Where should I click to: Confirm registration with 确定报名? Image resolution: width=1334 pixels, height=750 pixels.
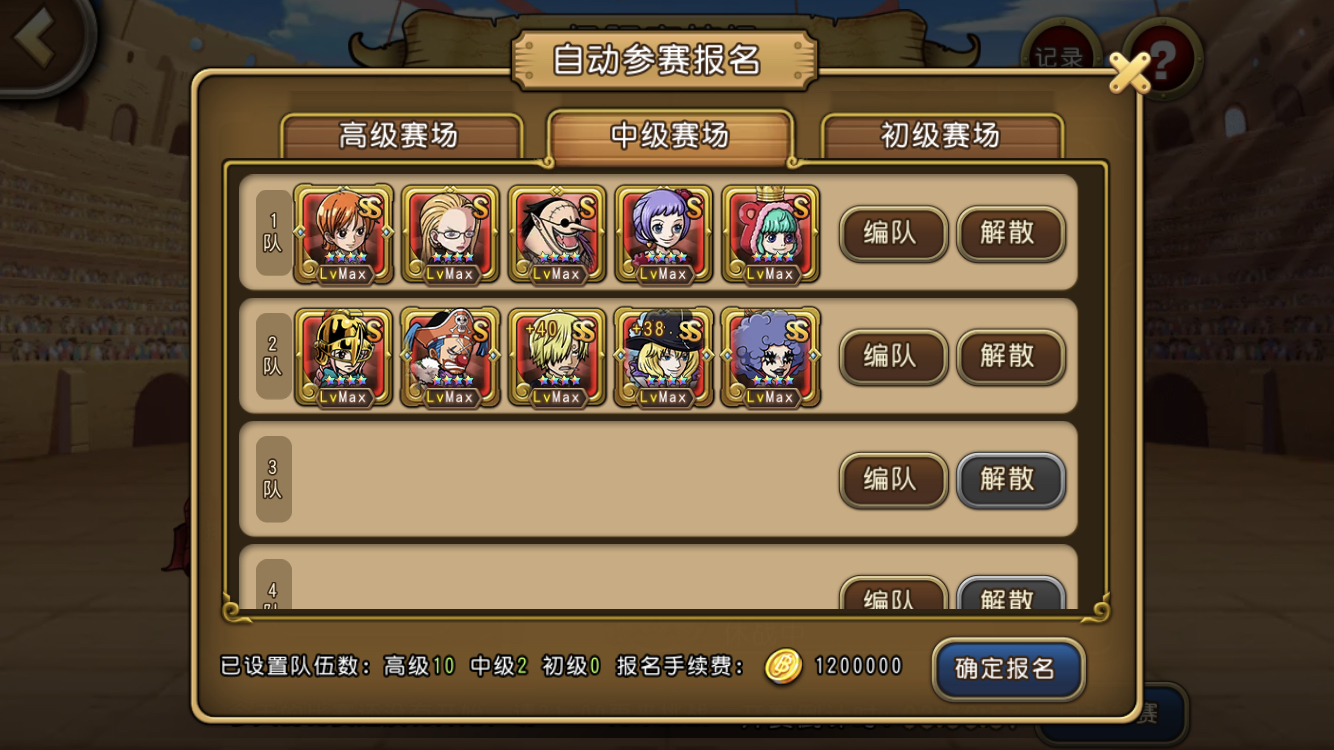tap(1008, 668)
